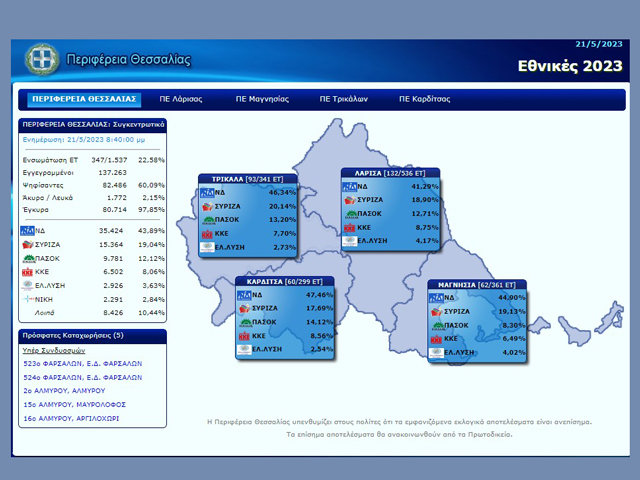Click the ΝΔ logo in the ΤΡΙΚΑΛΑ box
Screen dimensions: 640x480
pyautogui.click(x=209, y=192)
